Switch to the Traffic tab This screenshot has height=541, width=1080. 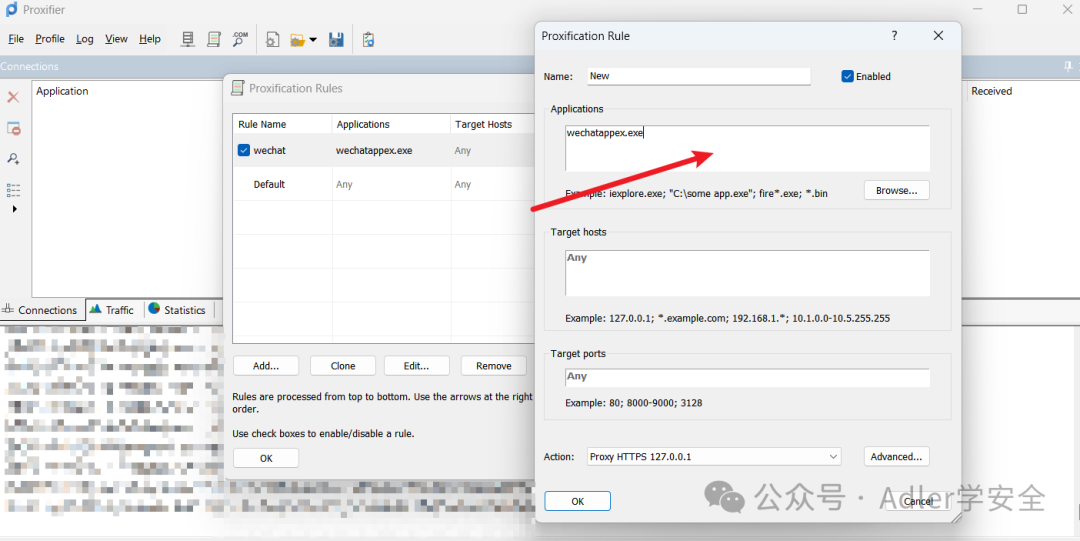click(112, 310)
